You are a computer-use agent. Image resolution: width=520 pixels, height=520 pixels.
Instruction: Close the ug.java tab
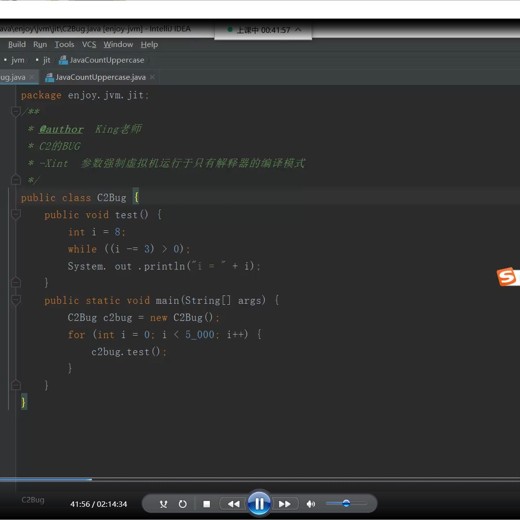pos(32,77)
